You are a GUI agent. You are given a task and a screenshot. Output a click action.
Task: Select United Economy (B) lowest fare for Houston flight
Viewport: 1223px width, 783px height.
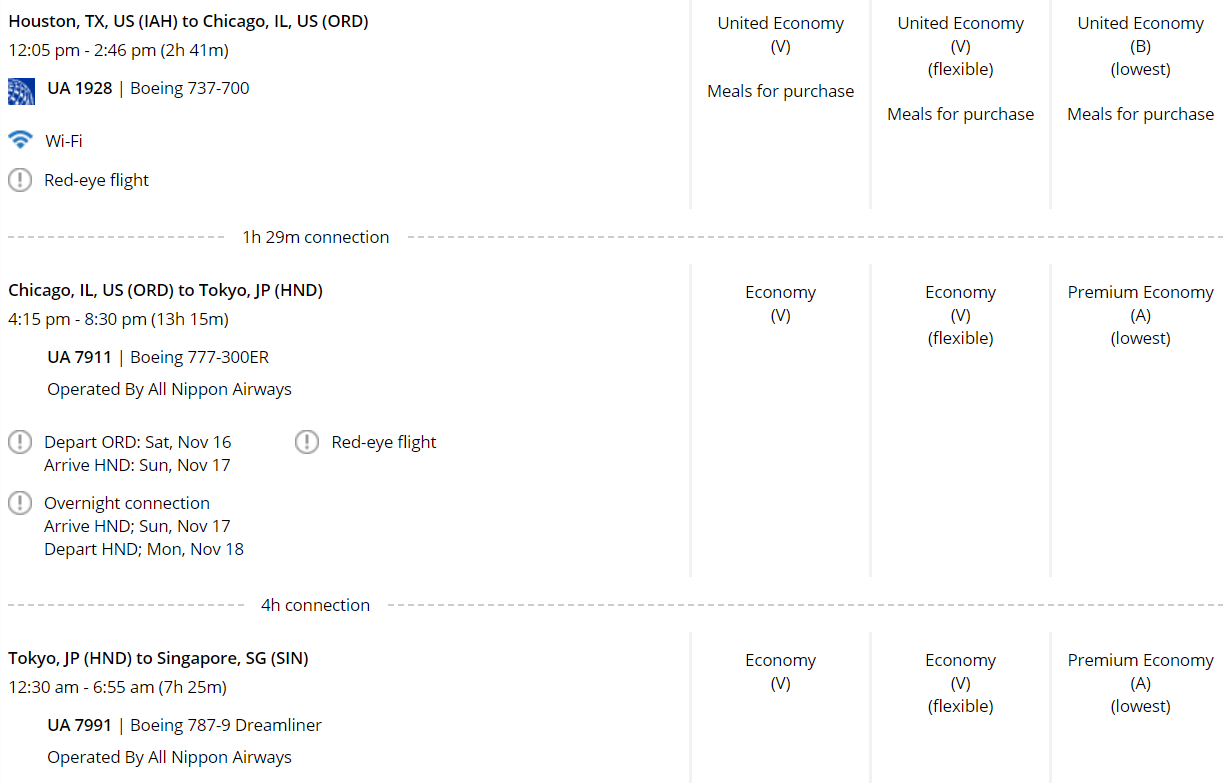pyautogui.click(x=1140, y=46)
